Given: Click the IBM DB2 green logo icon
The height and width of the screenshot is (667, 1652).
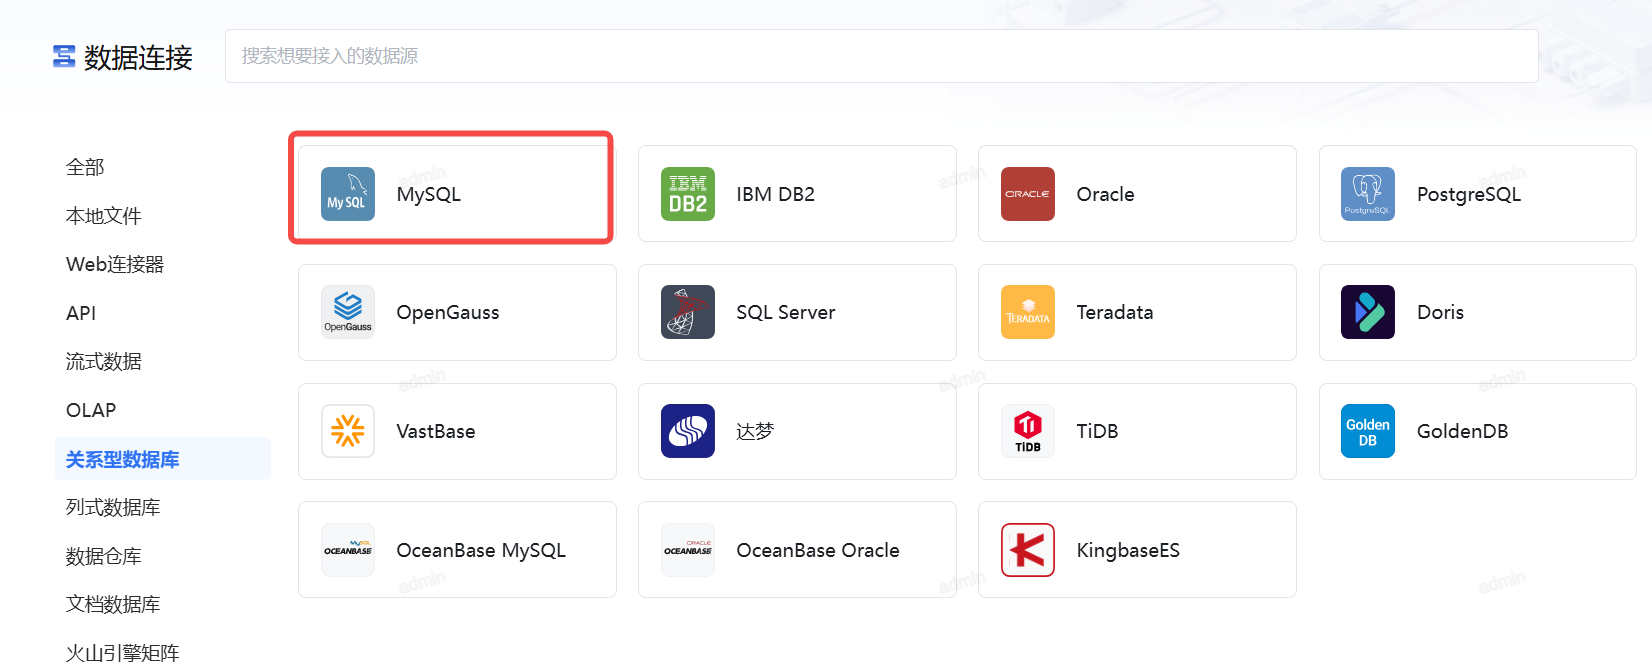Looking at the screenshot, I should tap(688, 194).
